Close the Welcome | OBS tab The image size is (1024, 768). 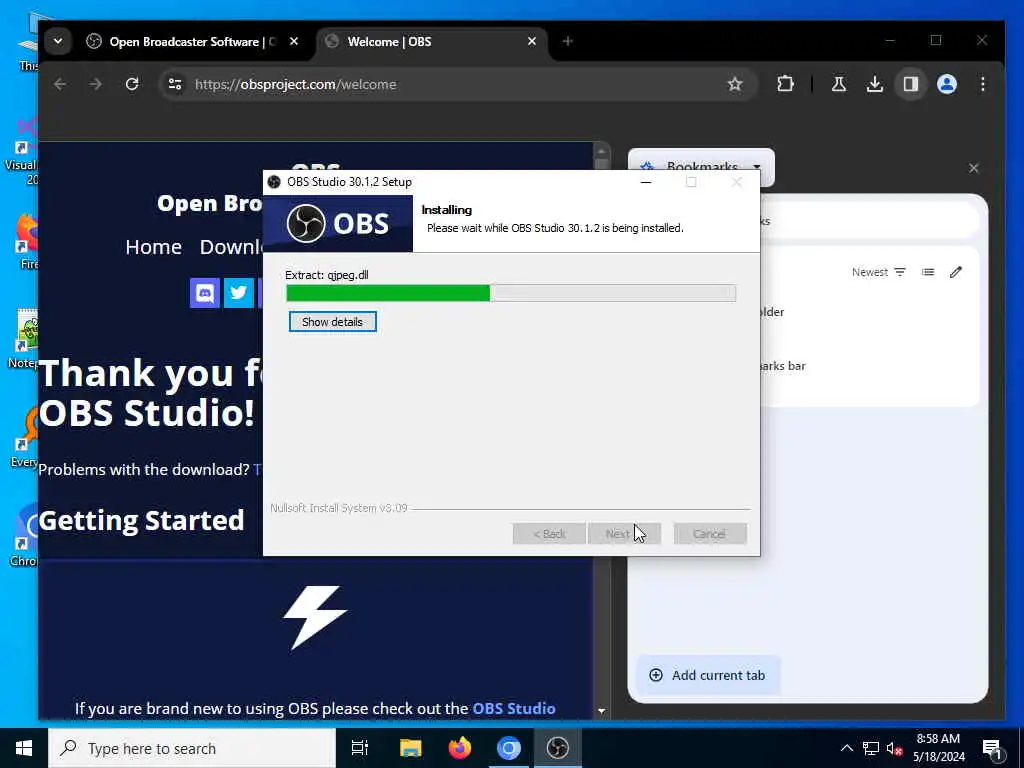(x=532, y=41)
